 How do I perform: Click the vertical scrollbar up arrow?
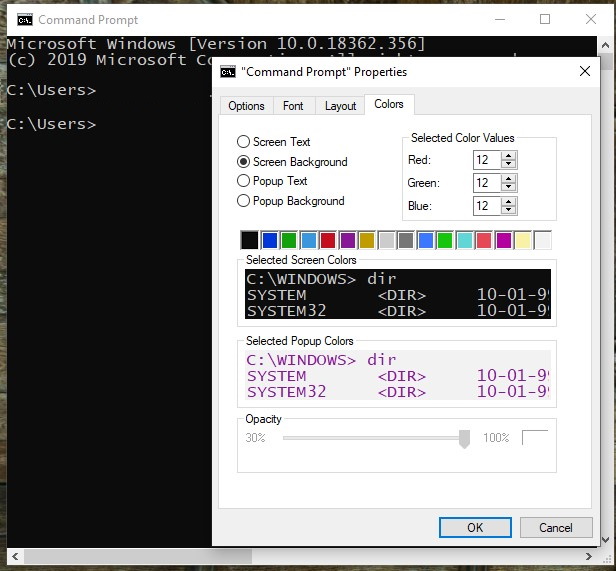click(x=605, y=45)
